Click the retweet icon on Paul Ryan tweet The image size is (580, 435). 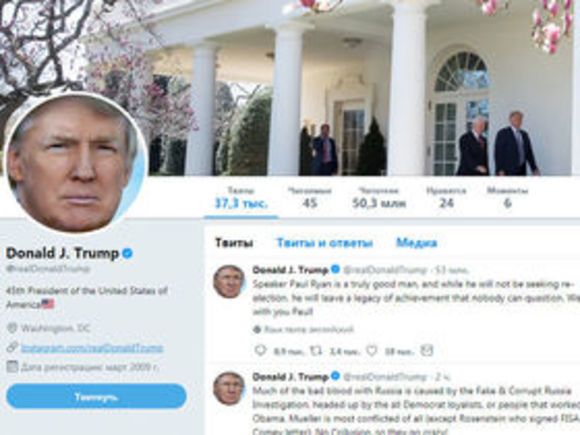tap(316, 350)
